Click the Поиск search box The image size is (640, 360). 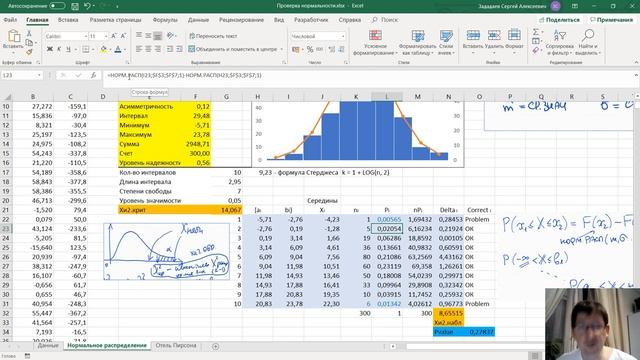tap(385, 20)
